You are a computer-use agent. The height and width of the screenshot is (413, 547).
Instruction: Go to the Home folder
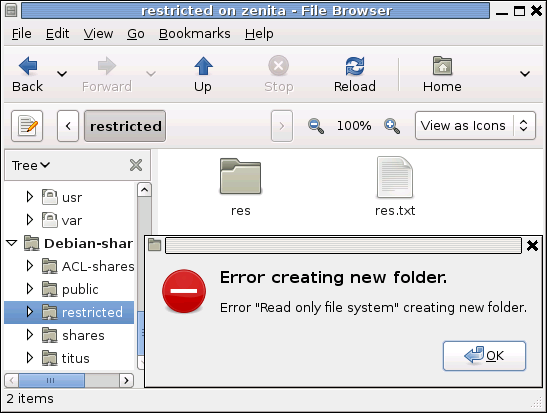click(442, 66)
